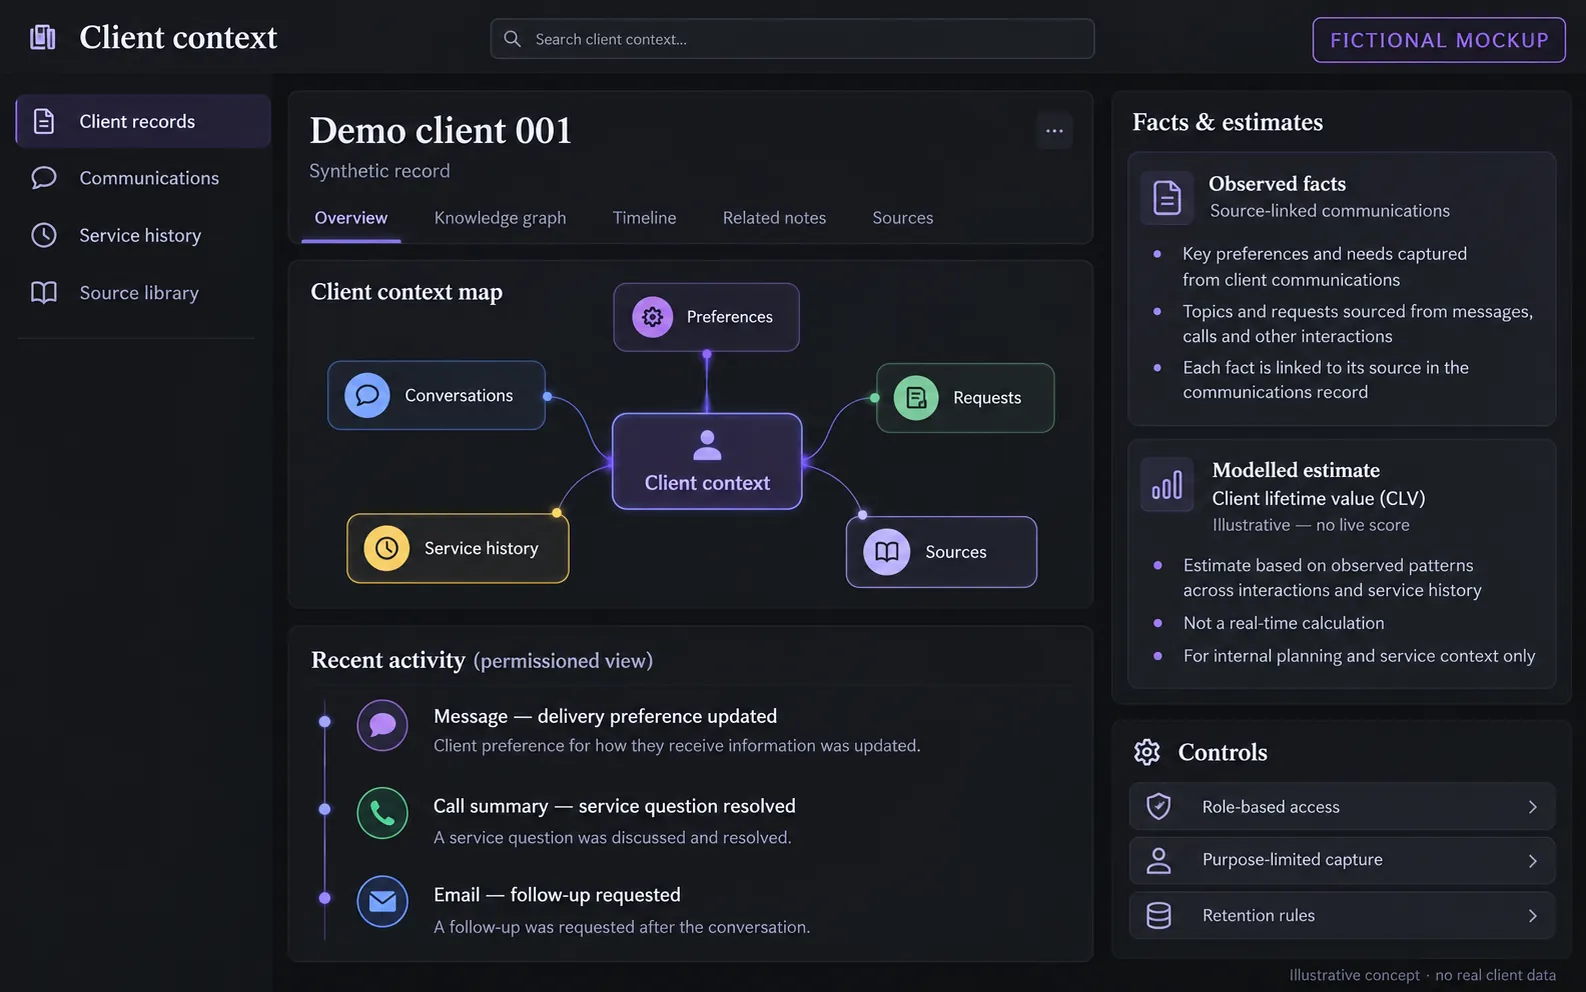Click the Call summary phone icon
The width and height of the screenshot is (1586, 992).
tap(382, 813)
